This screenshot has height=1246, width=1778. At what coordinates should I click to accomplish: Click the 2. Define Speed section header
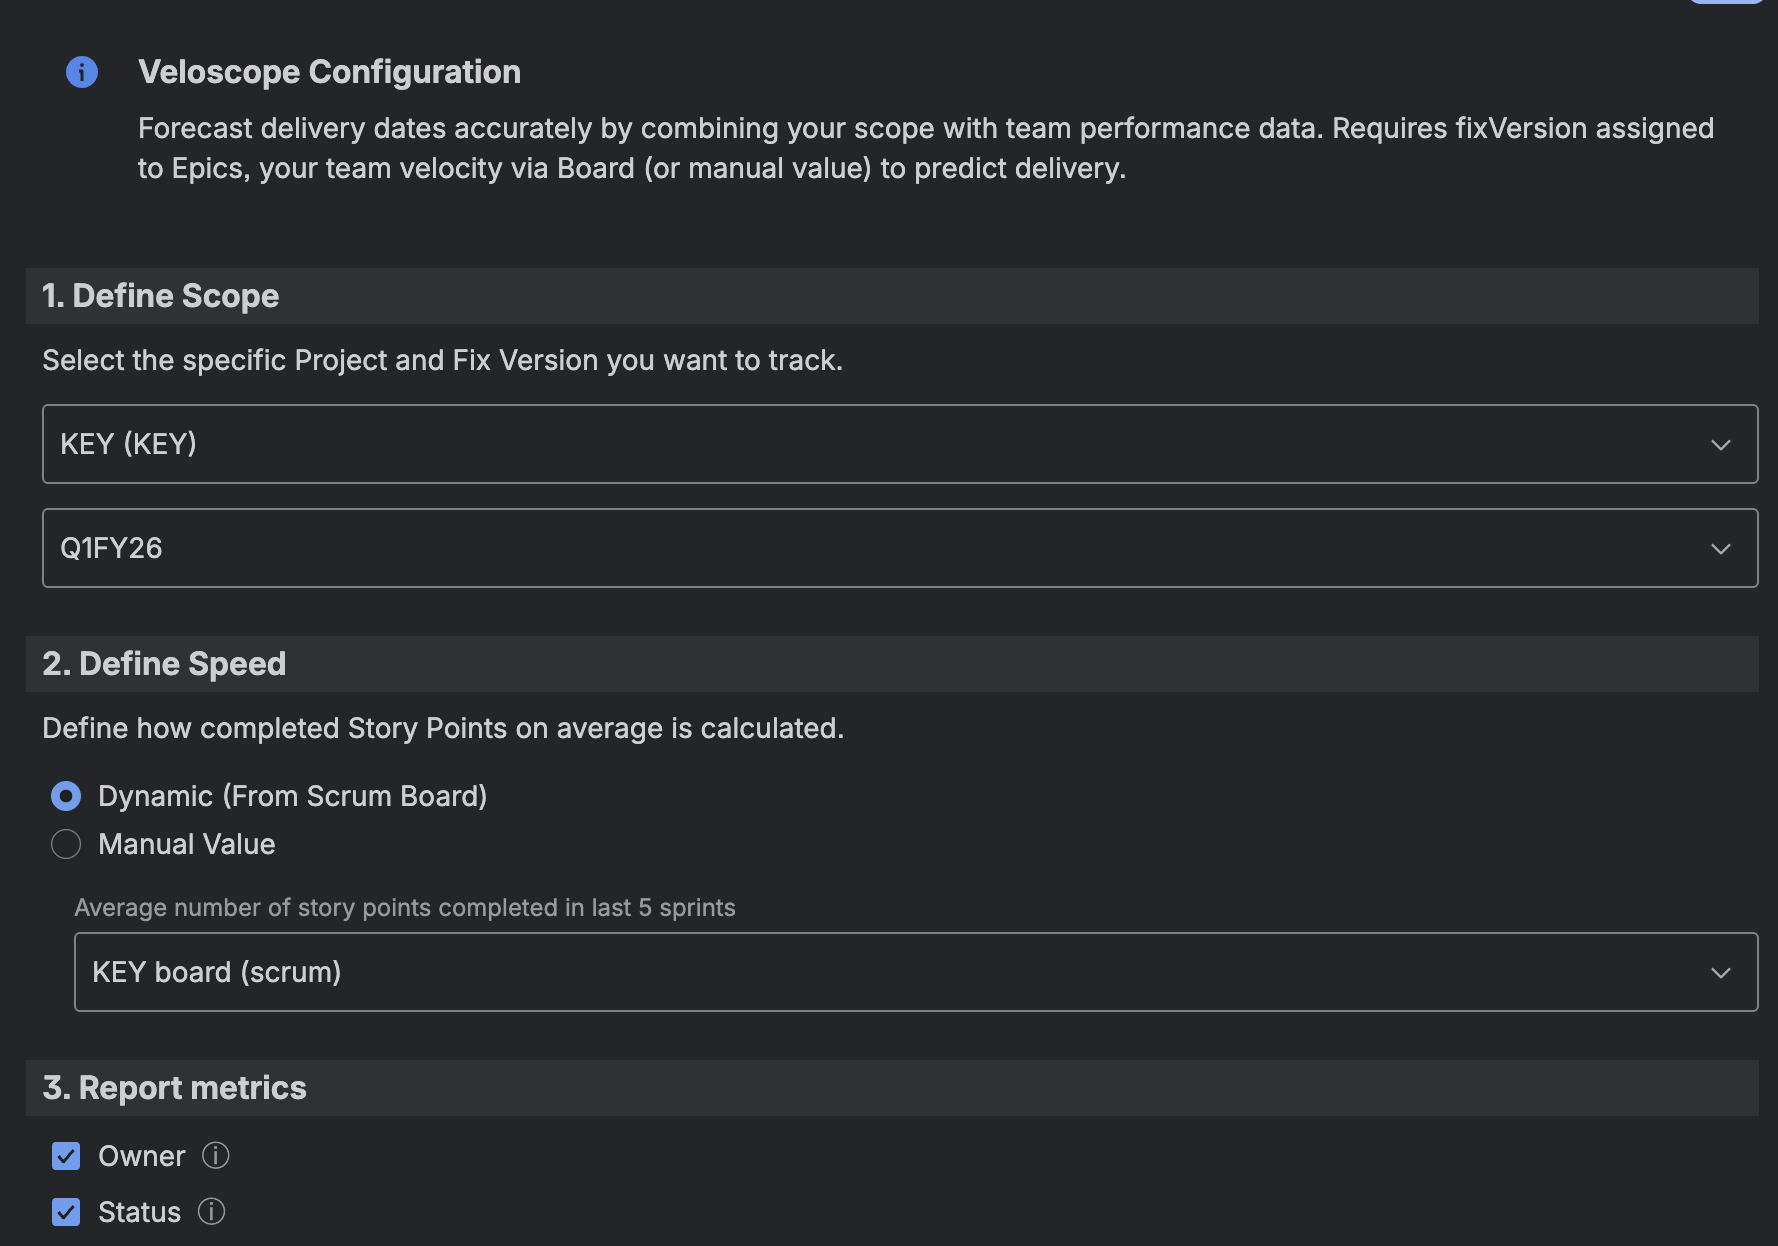[164, 664]
